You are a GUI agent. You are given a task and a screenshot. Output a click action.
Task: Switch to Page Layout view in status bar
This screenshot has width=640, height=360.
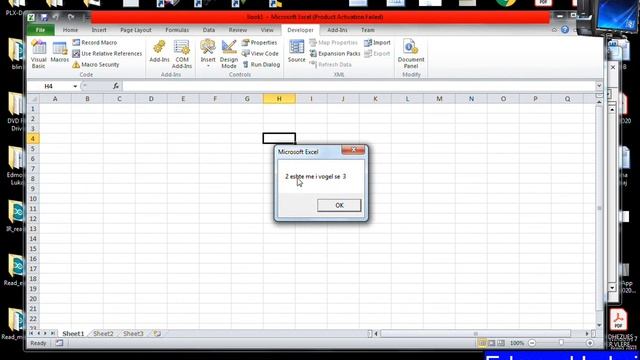(491, 343)
